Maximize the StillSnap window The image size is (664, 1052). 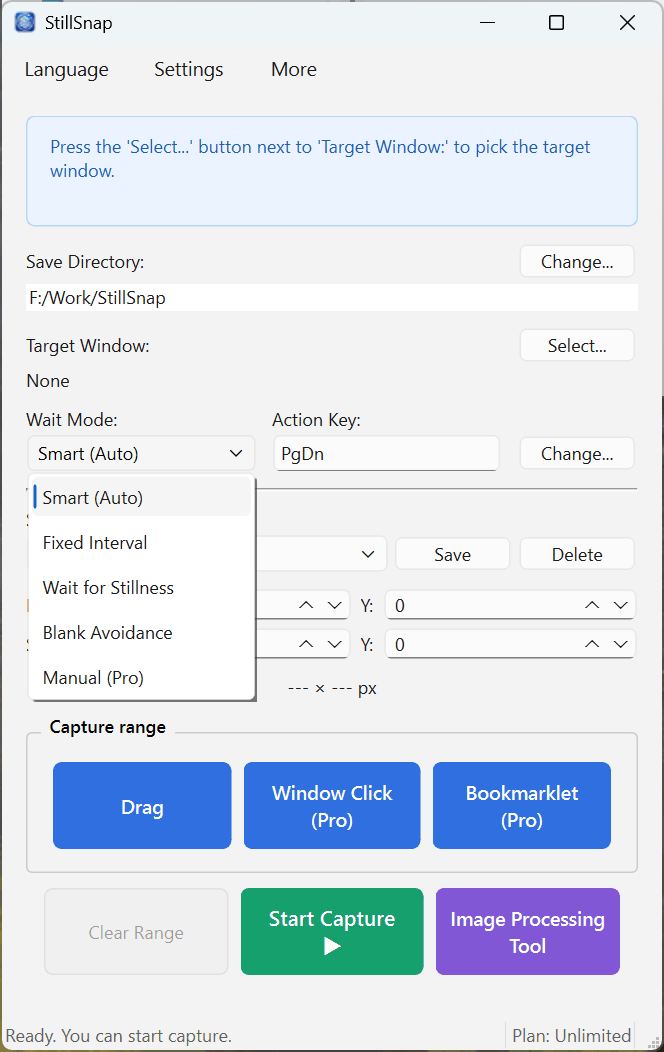point(557,23)
